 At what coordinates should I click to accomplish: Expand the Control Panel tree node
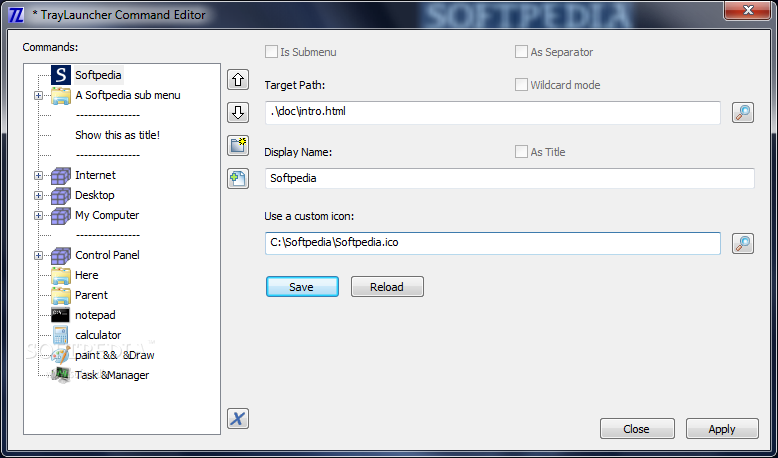point(38,255)
